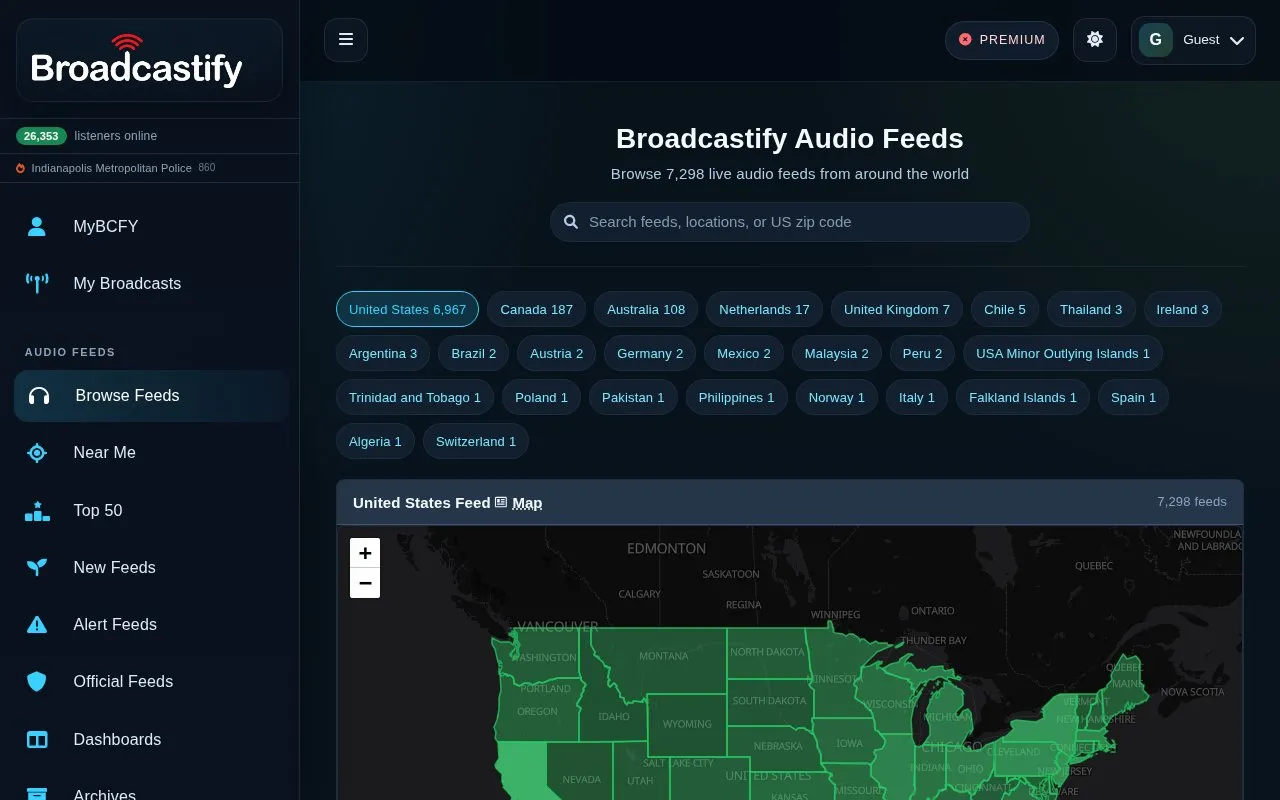Click the Alert Feeds warning icon
The height and width of the screenshot is (800, 1280).
37,625
